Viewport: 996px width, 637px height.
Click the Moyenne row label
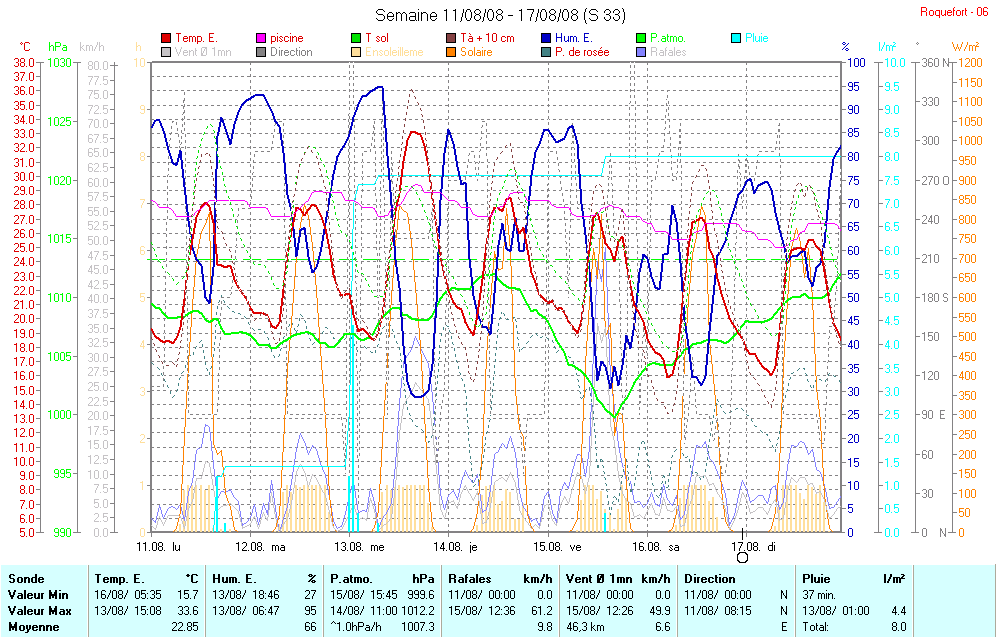[33, 627]
